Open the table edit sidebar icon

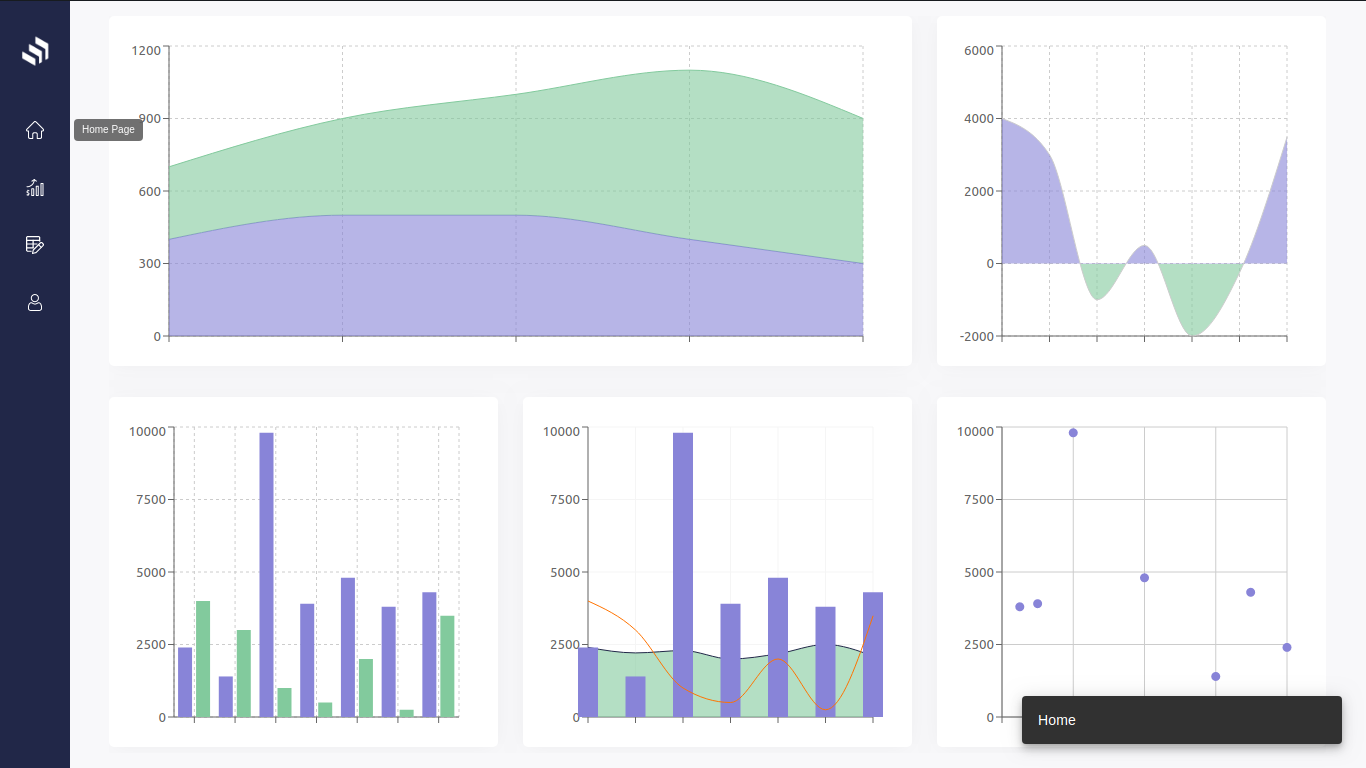pos(35,245)
